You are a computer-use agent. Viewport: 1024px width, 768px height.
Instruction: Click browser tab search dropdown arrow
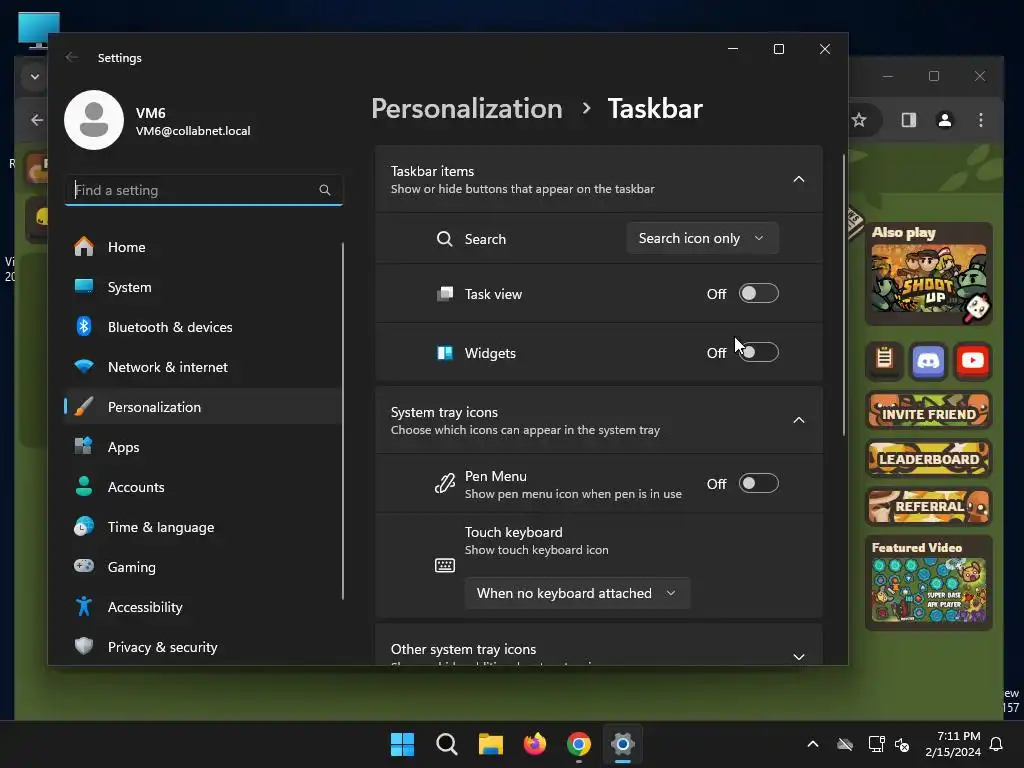35,76
